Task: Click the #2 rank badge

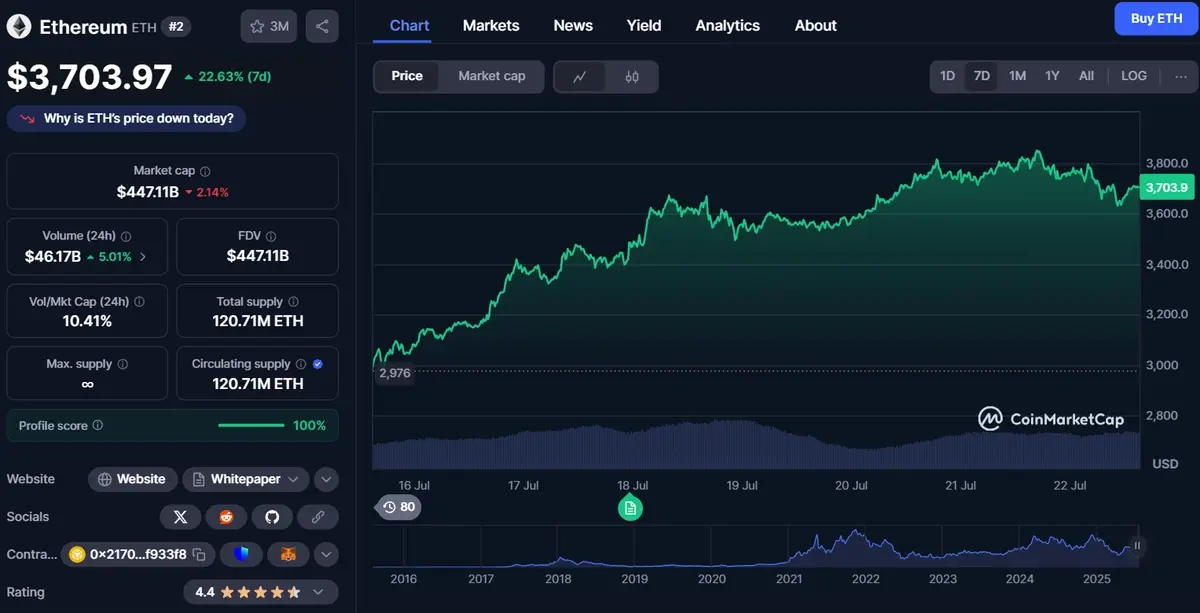Action: pyautogui.click(x=175, y=27)
